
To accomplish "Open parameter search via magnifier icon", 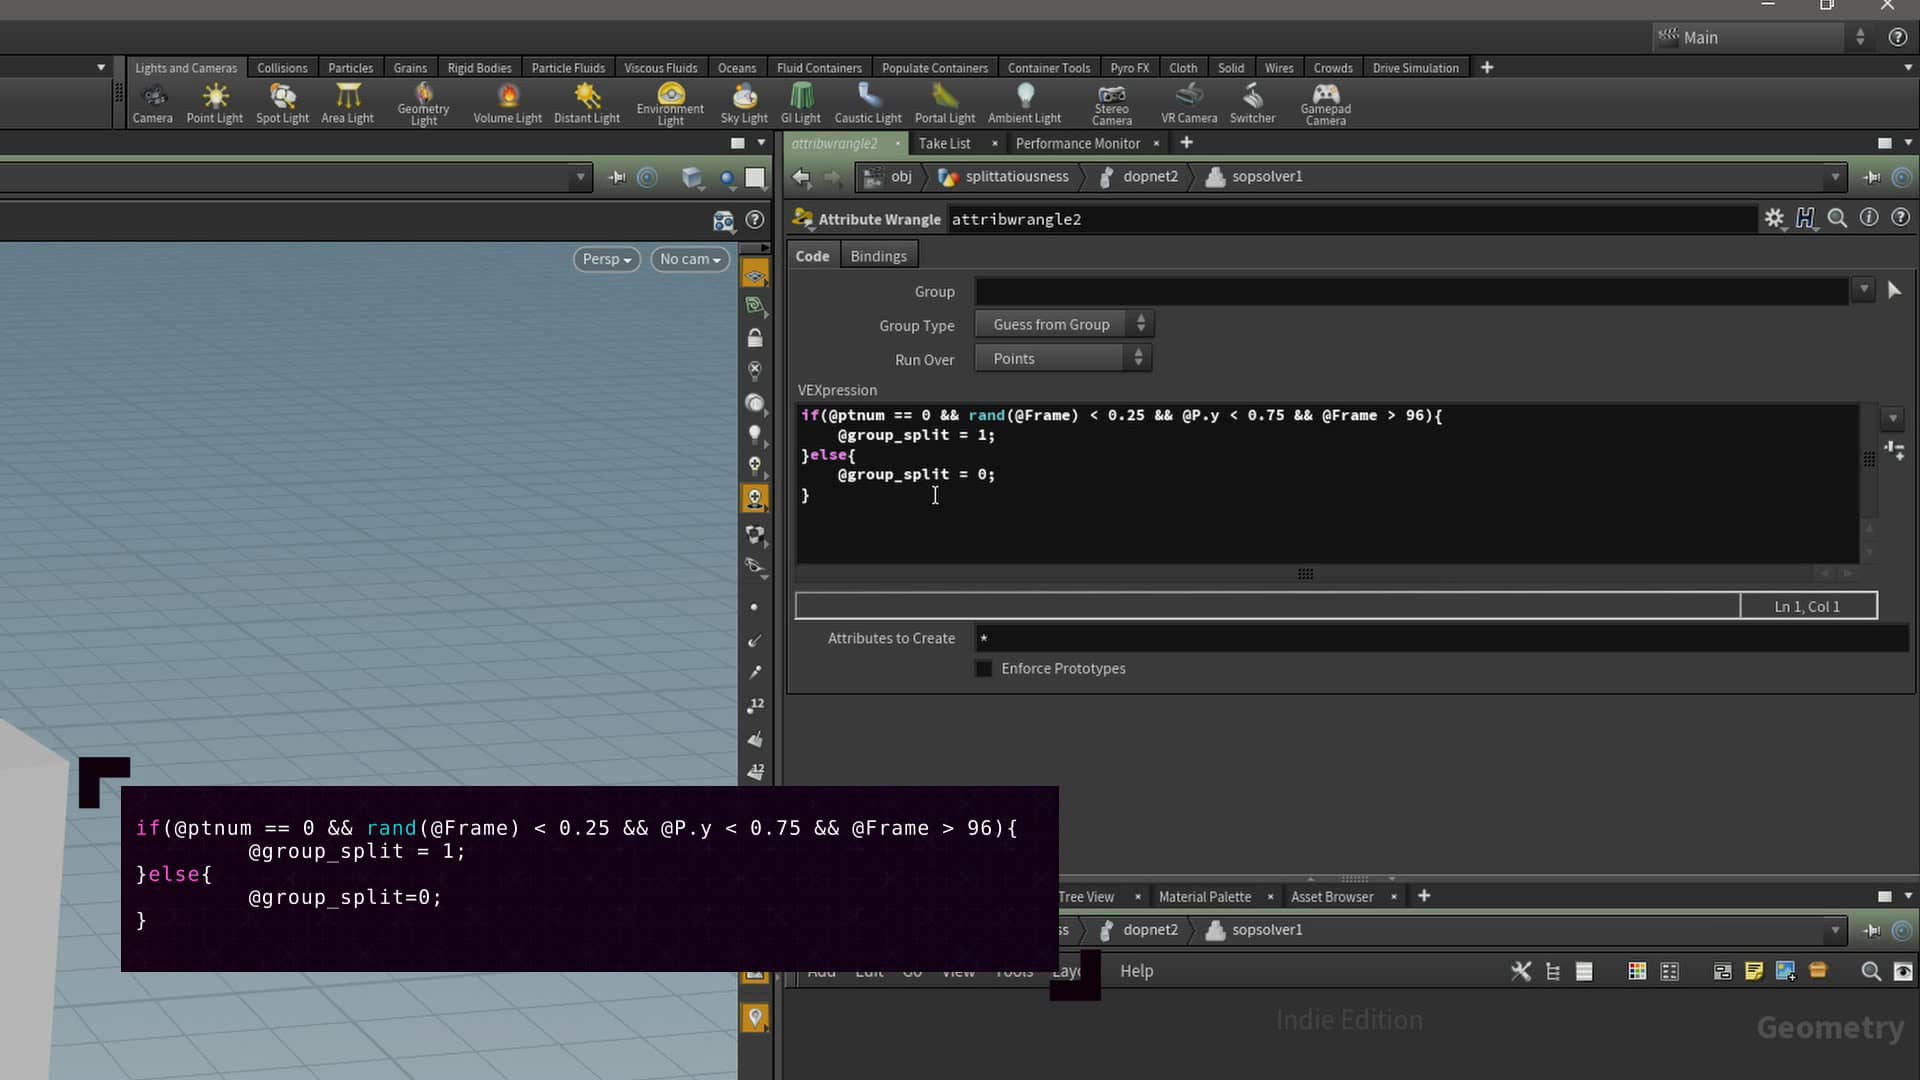I will pos(1838,218).
